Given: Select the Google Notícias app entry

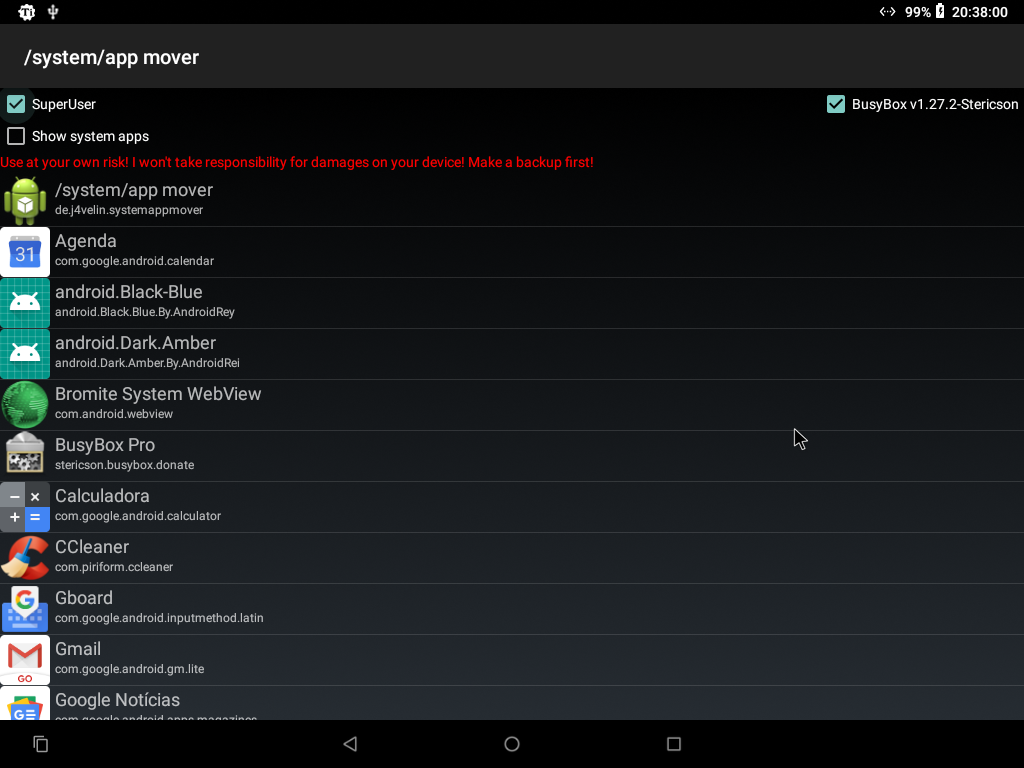Looking at the screenshot, I should tap(512, 703).
